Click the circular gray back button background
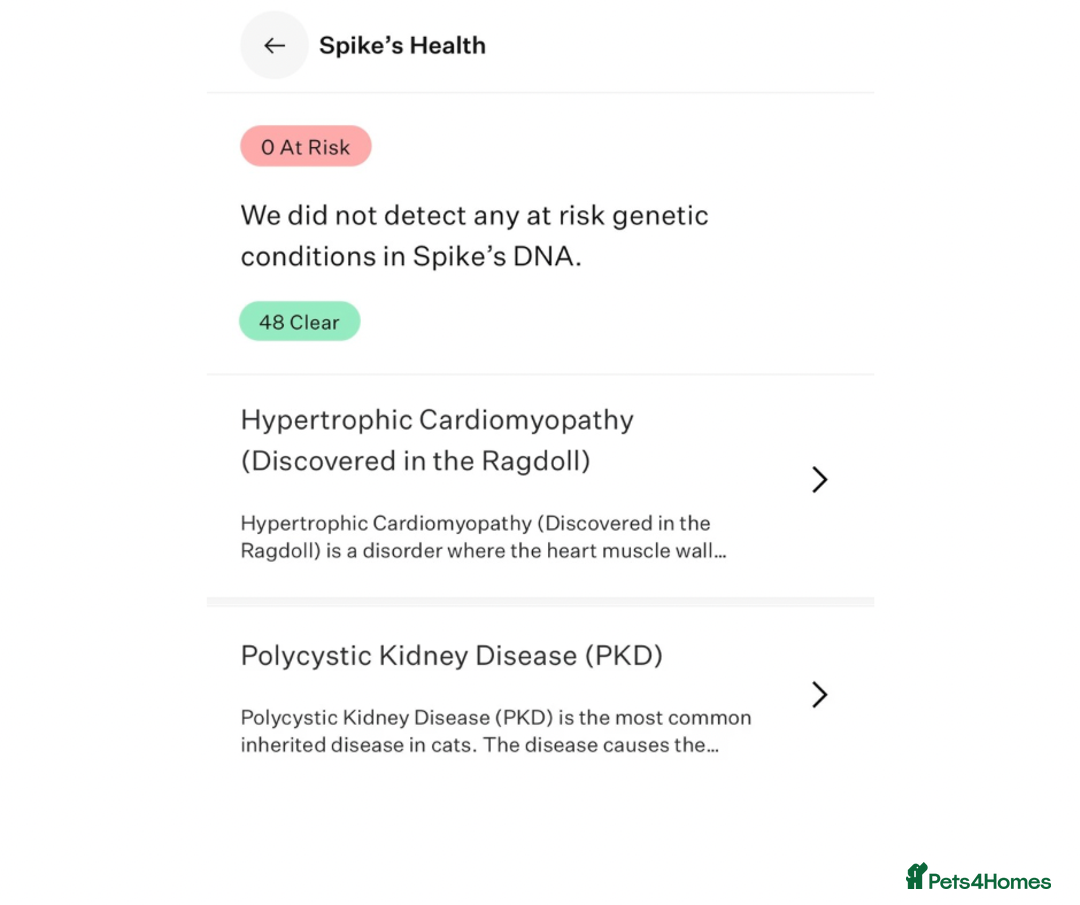Image resolution: width=1080 pixels, height=905 pixels. point(254,62)
